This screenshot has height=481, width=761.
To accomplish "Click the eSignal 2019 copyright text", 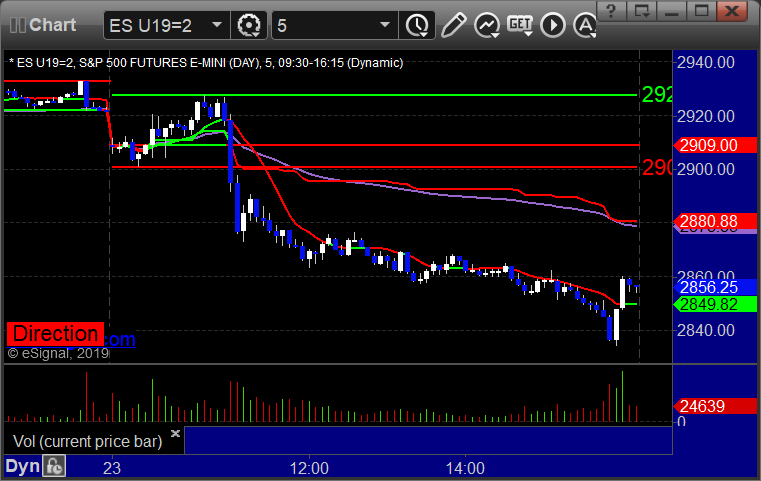I will [58, 353].
